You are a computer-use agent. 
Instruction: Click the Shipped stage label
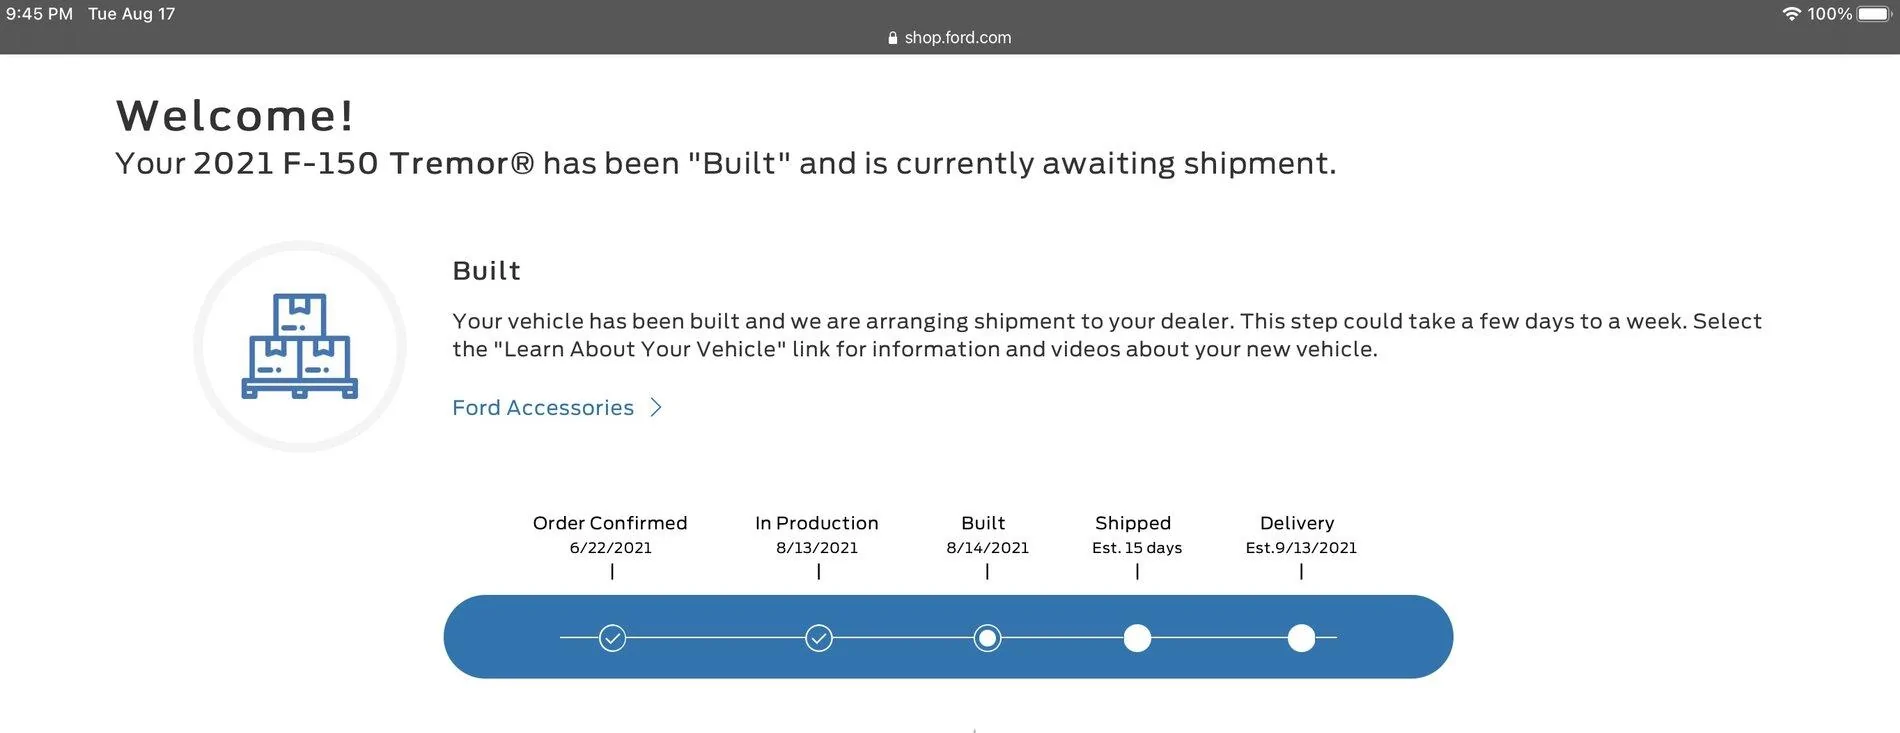coord(1133,523)
